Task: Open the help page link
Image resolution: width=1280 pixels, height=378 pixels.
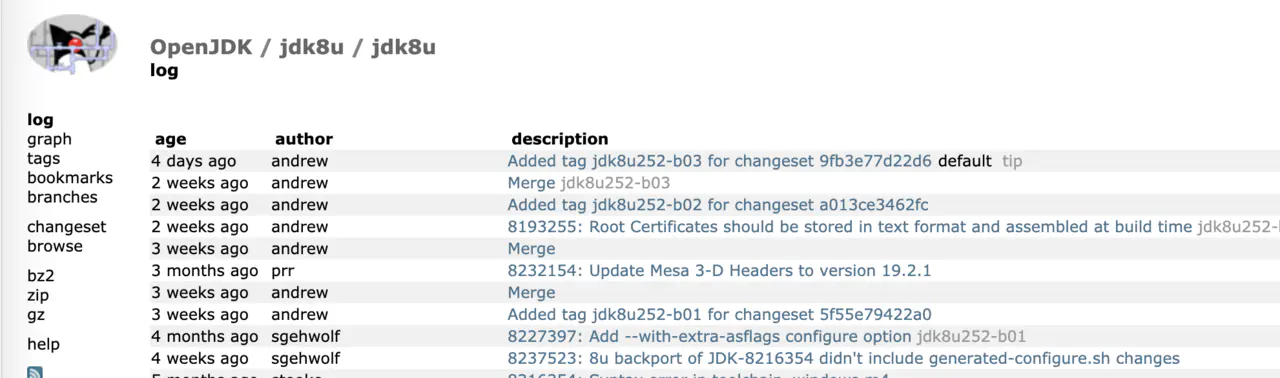Action: [43, 344]
